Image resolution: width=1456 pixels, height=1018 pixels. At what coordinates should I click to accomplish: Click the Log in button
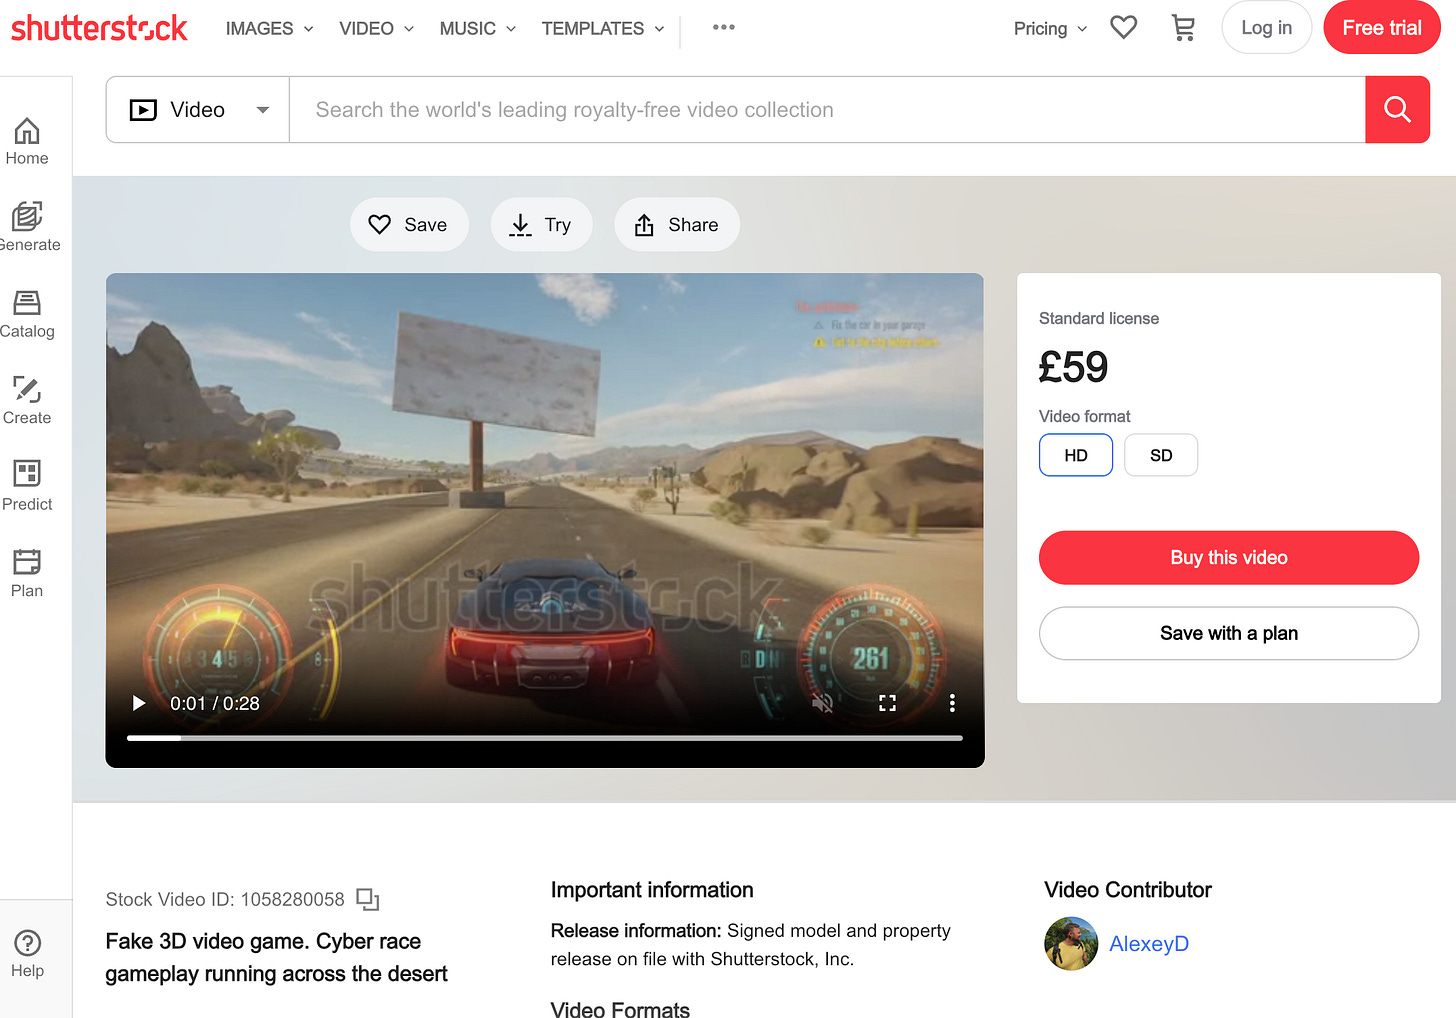[1266, 28]
